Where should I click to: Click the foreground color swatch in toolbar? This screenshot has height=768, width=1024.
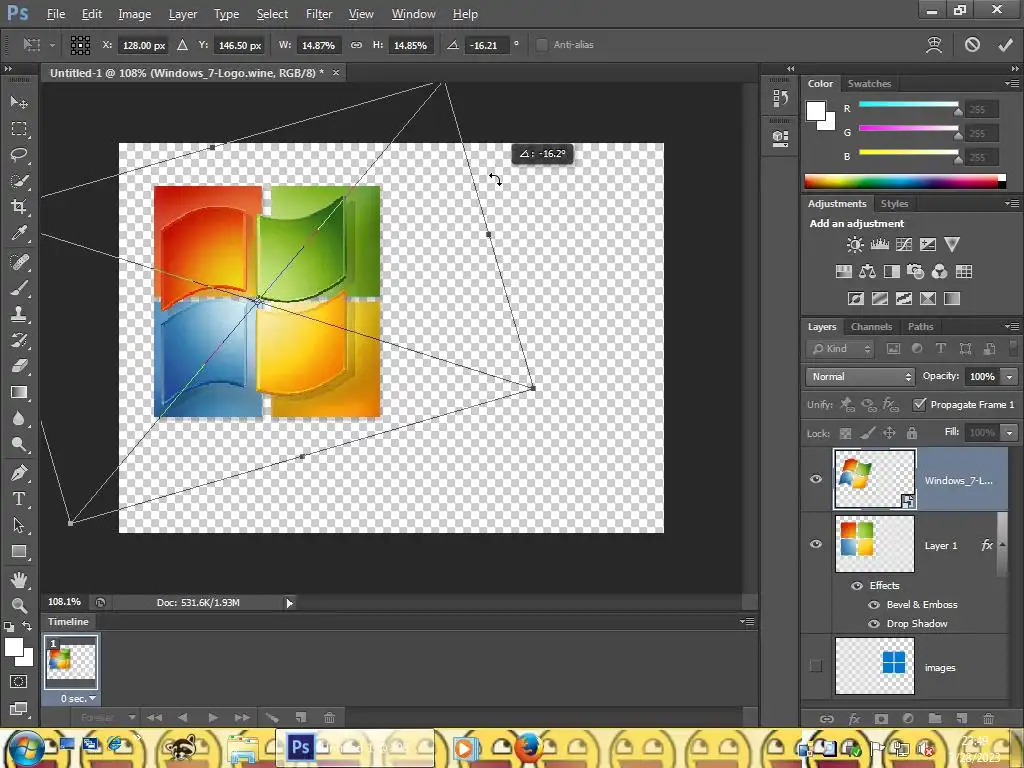[x=14, y=647]
